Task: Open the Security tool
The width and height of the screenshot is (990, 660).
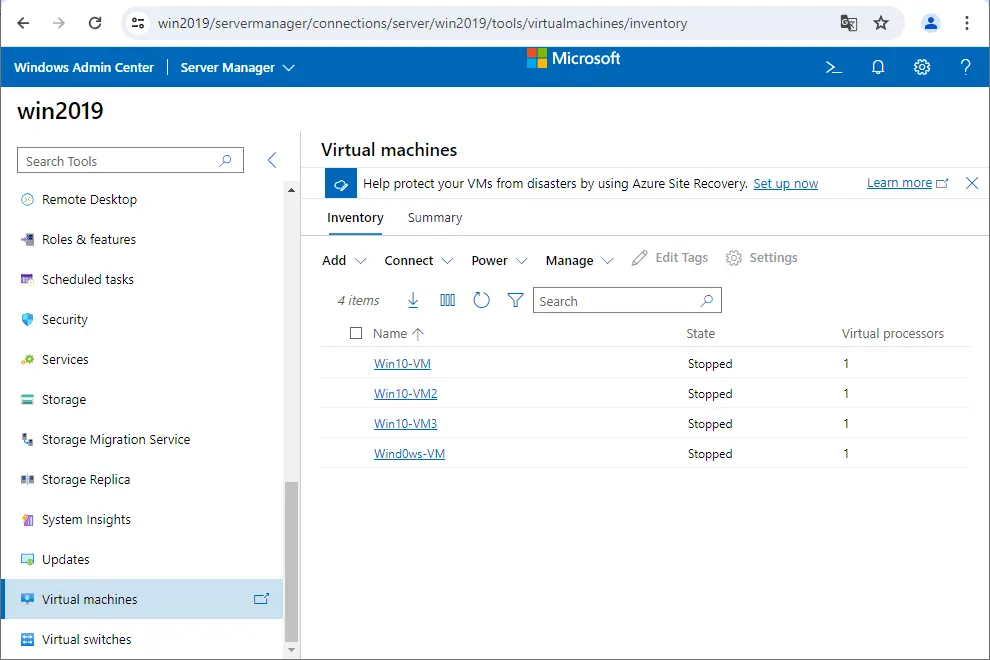Action: (x=143, y=320)
